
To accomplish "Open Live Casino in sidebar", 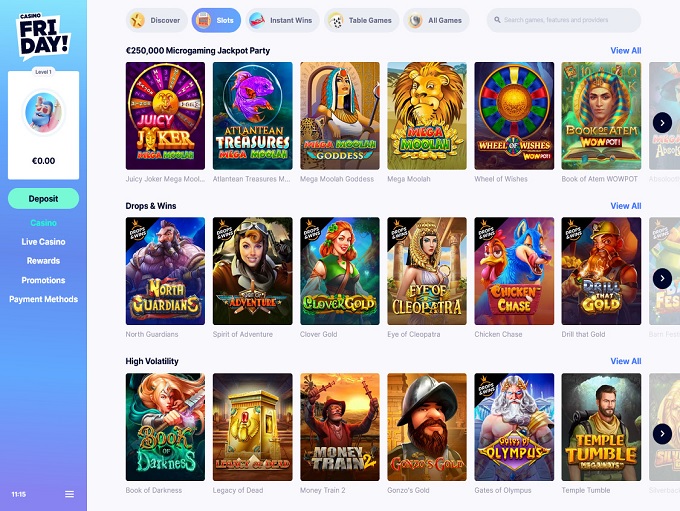I will 43,242.
